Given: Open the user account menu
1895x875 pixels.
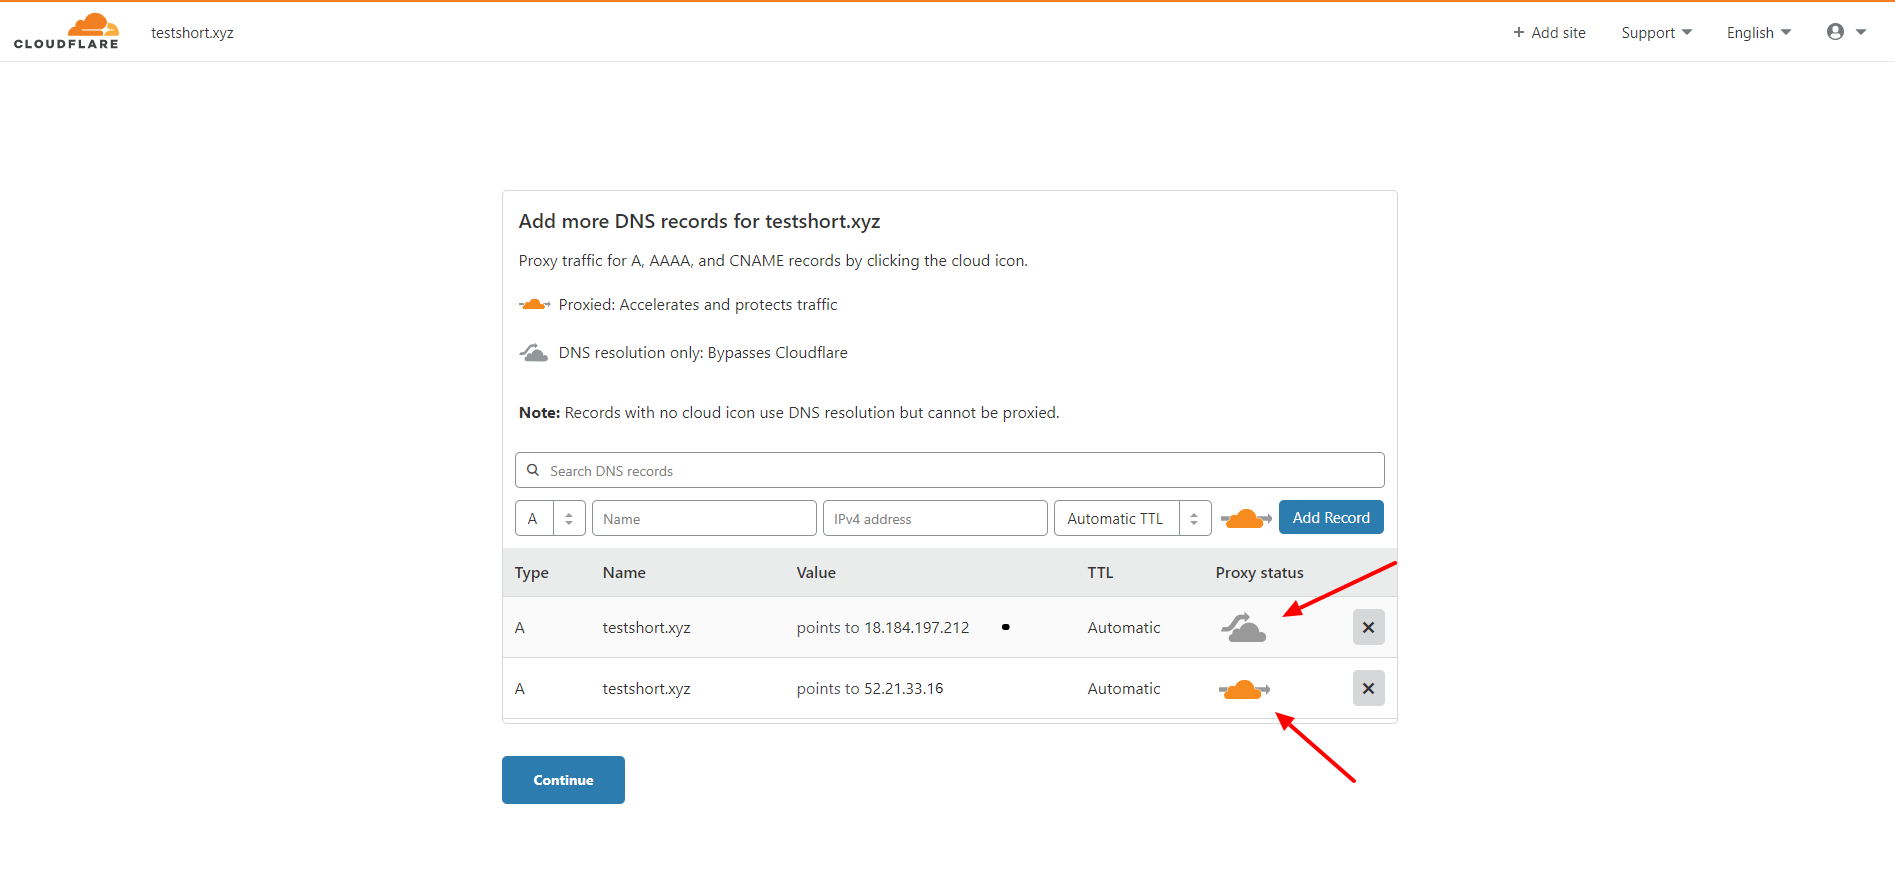Looking at the screenshot, I should tap(1846, 32).
